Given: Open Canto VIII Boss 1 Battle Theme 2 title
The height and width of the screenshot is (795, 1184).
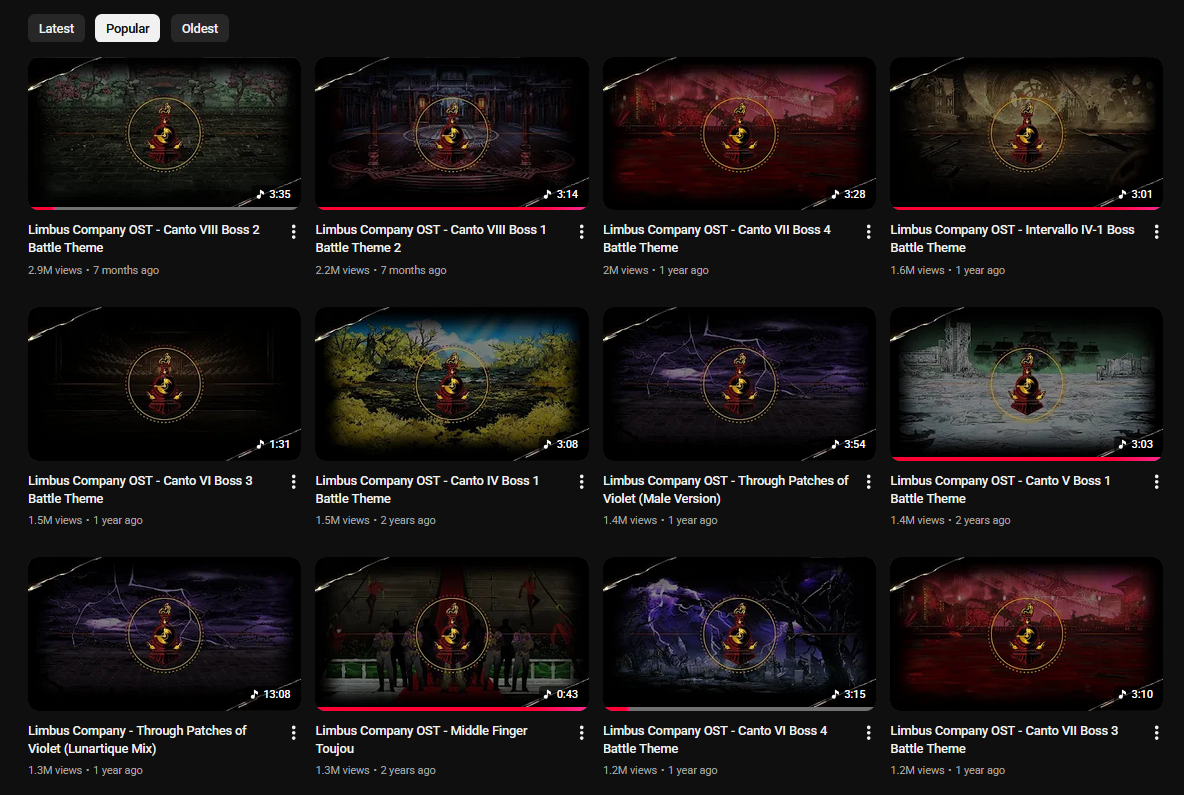Looking at the screenshot, I should tap(430, 239).
